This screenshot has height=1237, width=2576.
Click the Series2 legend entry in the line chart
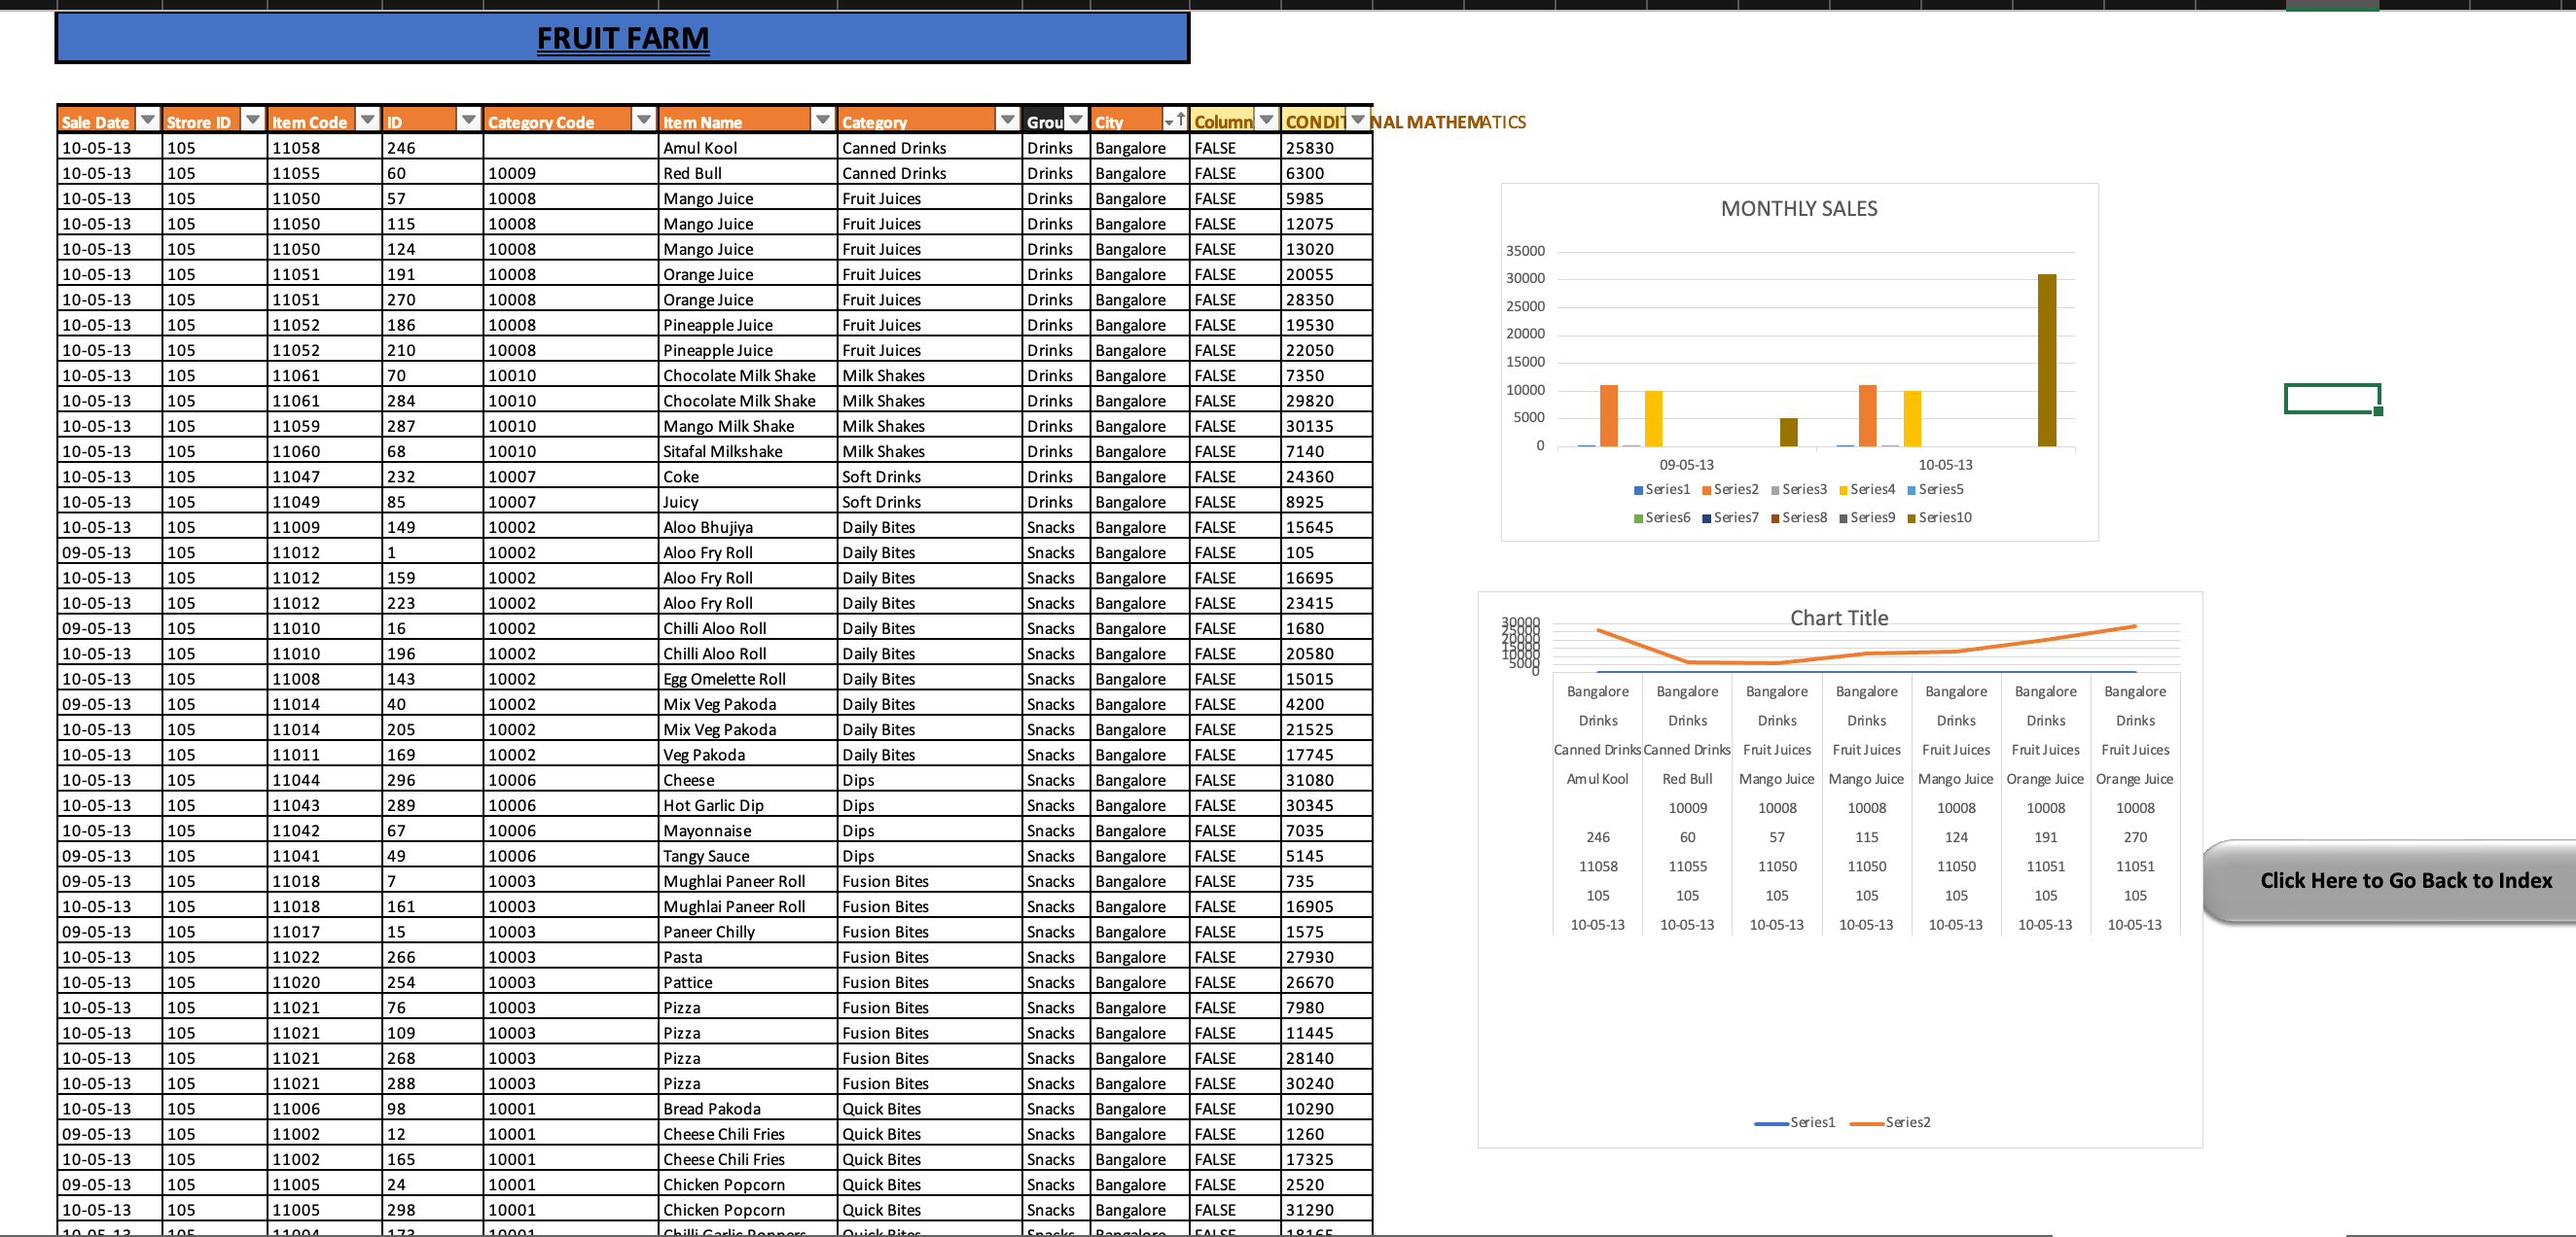point(1890,1122)
